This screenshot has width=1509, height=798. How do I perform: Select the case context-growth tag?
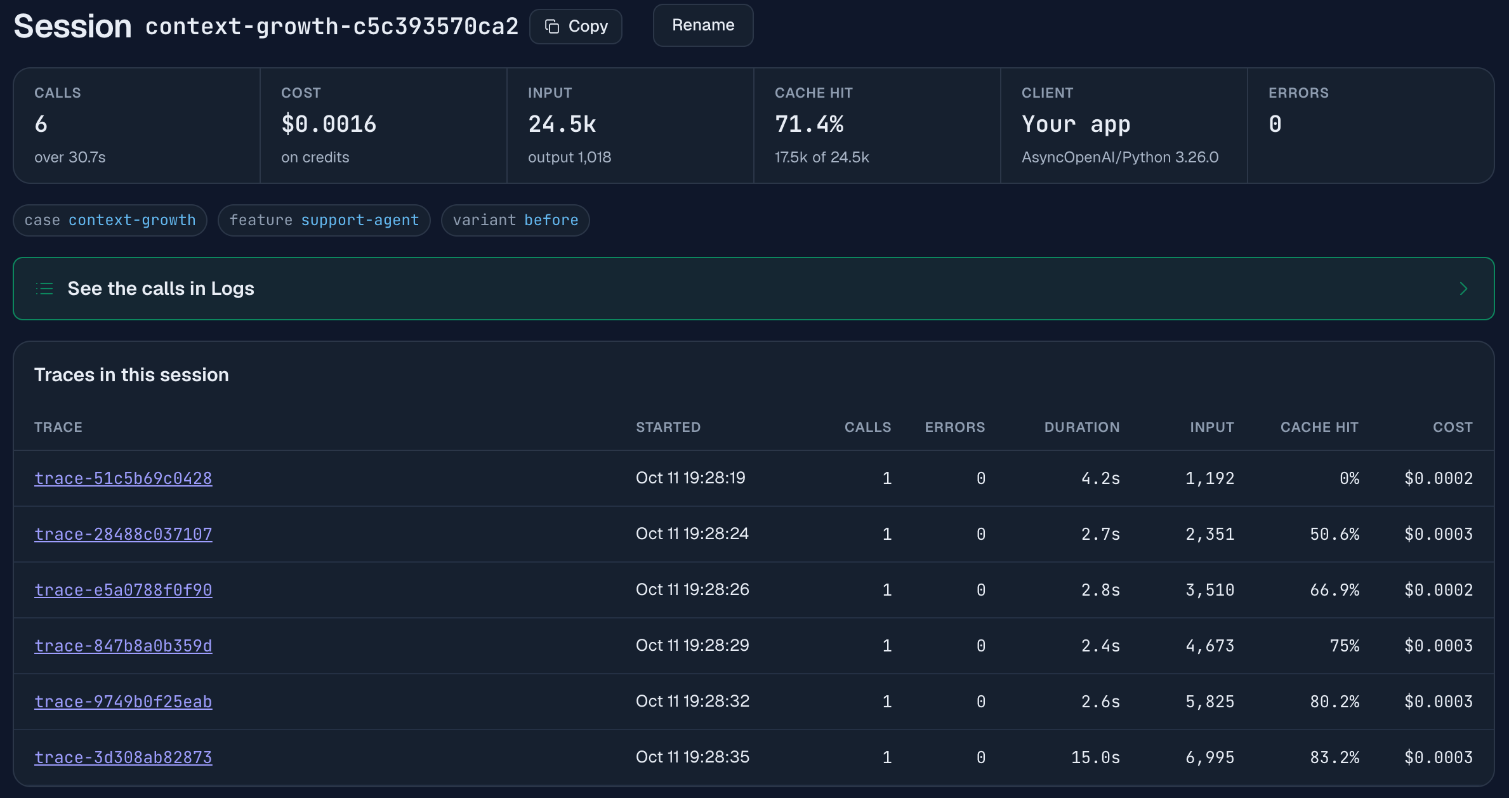point(110,220)
